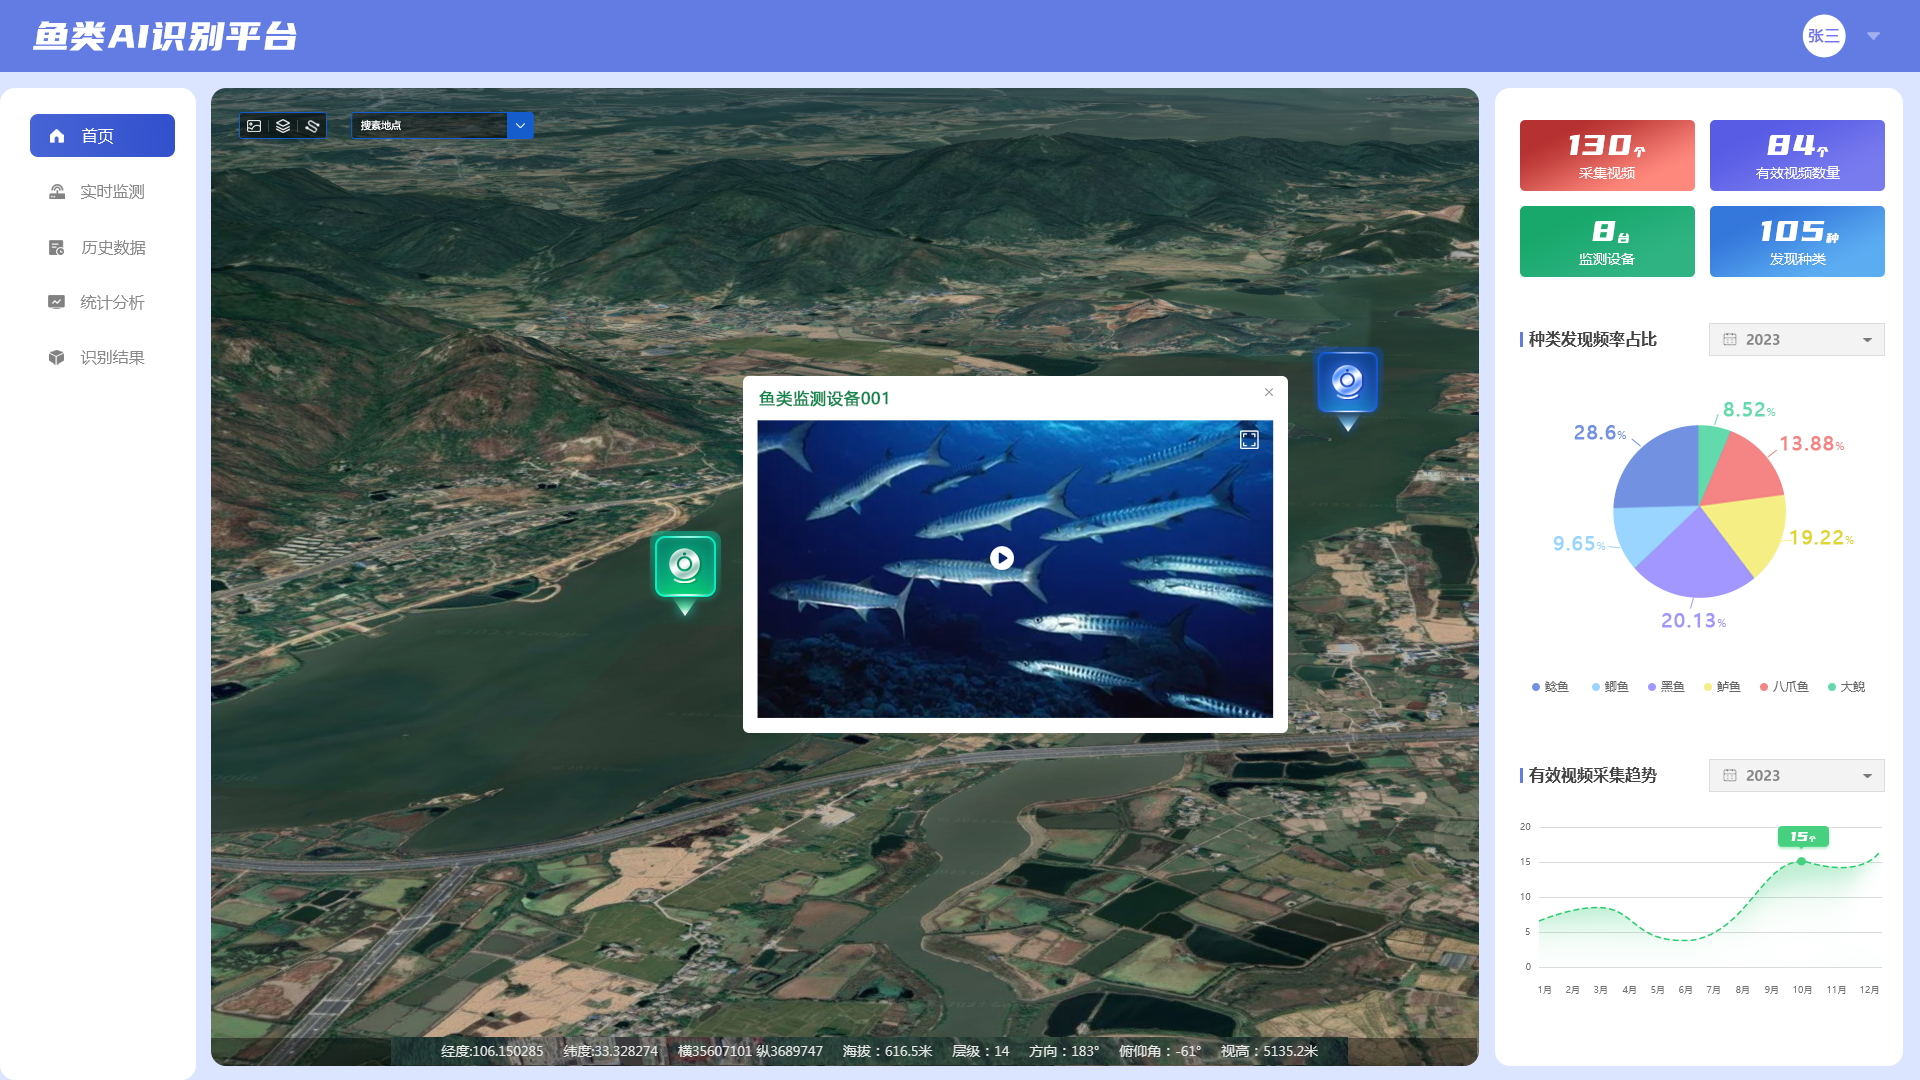Click the 15个 tooltip label on trend chart
This screenshot has width=1920, height=1080.
click(x=1803, y=837)
